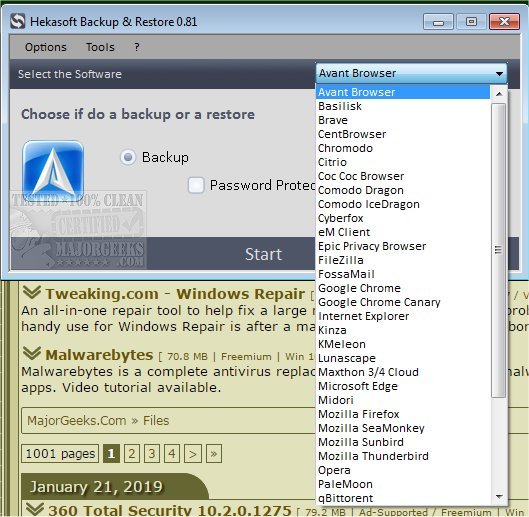The width and height of the screenshot is (529, 517).
Task: Choose qBittorent from the list
Action: [x=403, y=498]
